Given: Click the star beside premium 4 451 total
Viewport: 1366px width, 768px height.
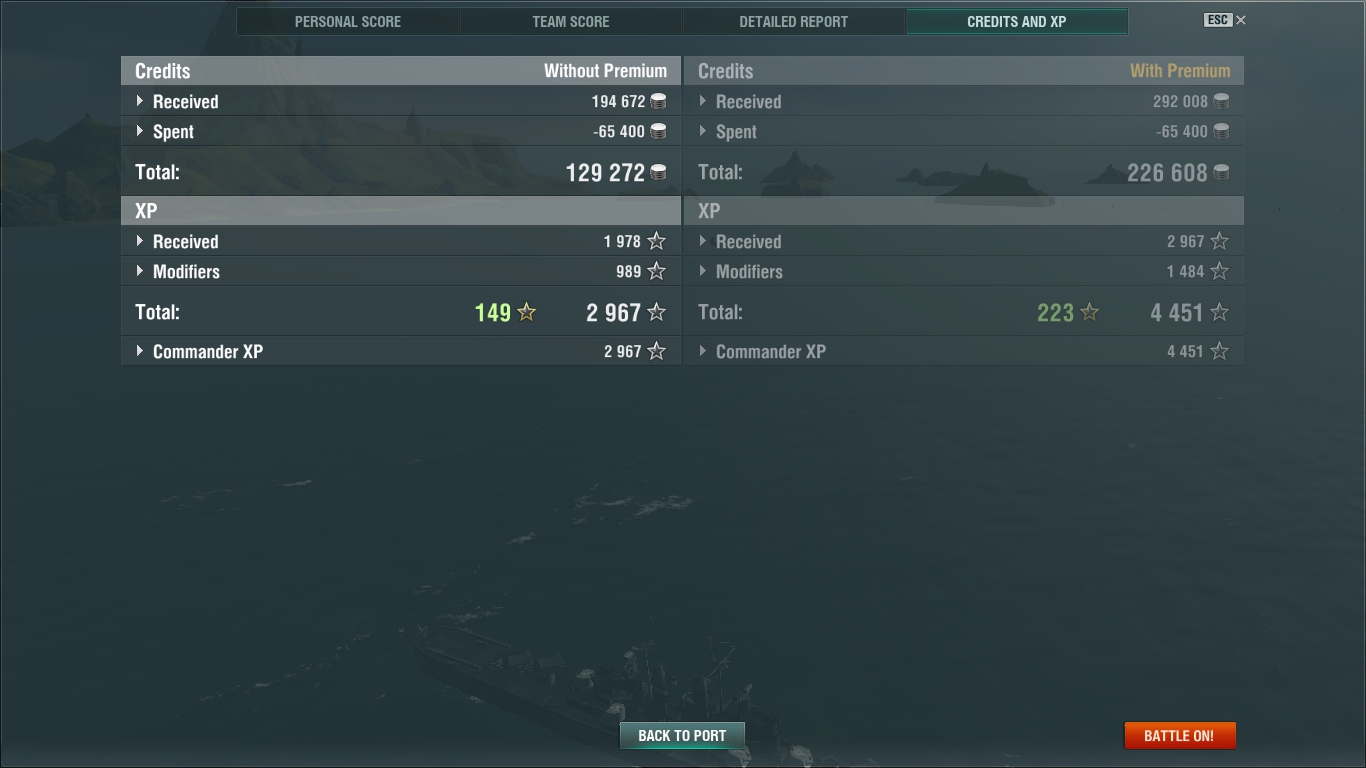Looking at the screenshot, I should (1219, 312).
